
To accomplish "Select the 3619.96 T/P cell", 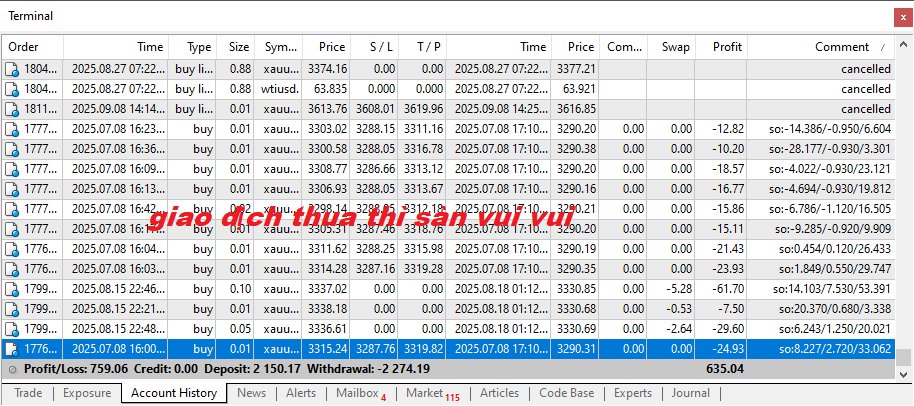I will 422,109.
